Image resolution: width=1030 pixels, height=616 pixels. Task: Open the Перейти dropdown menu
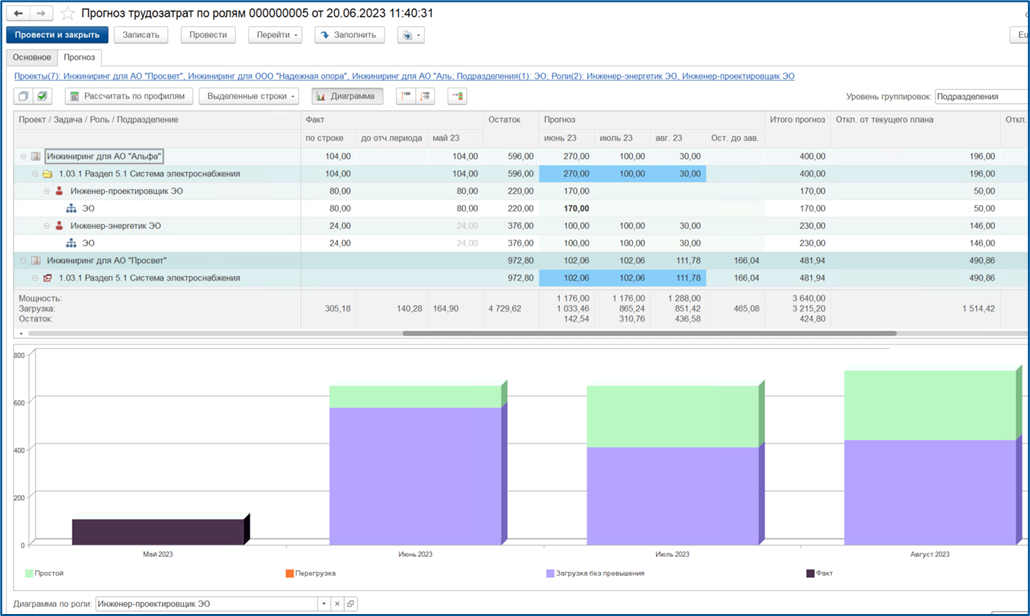coord(275,35)
